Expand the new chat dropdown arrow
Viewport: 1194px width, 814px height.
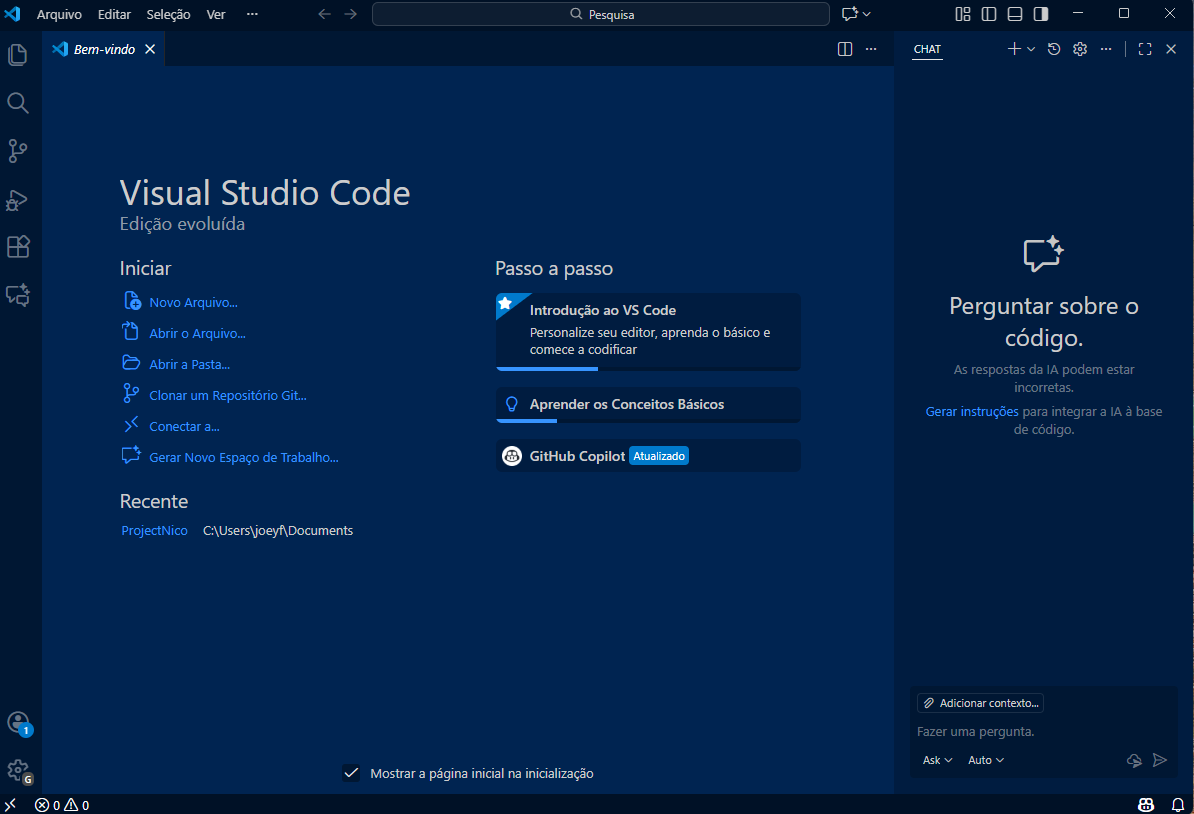(x=1031, y=49)
